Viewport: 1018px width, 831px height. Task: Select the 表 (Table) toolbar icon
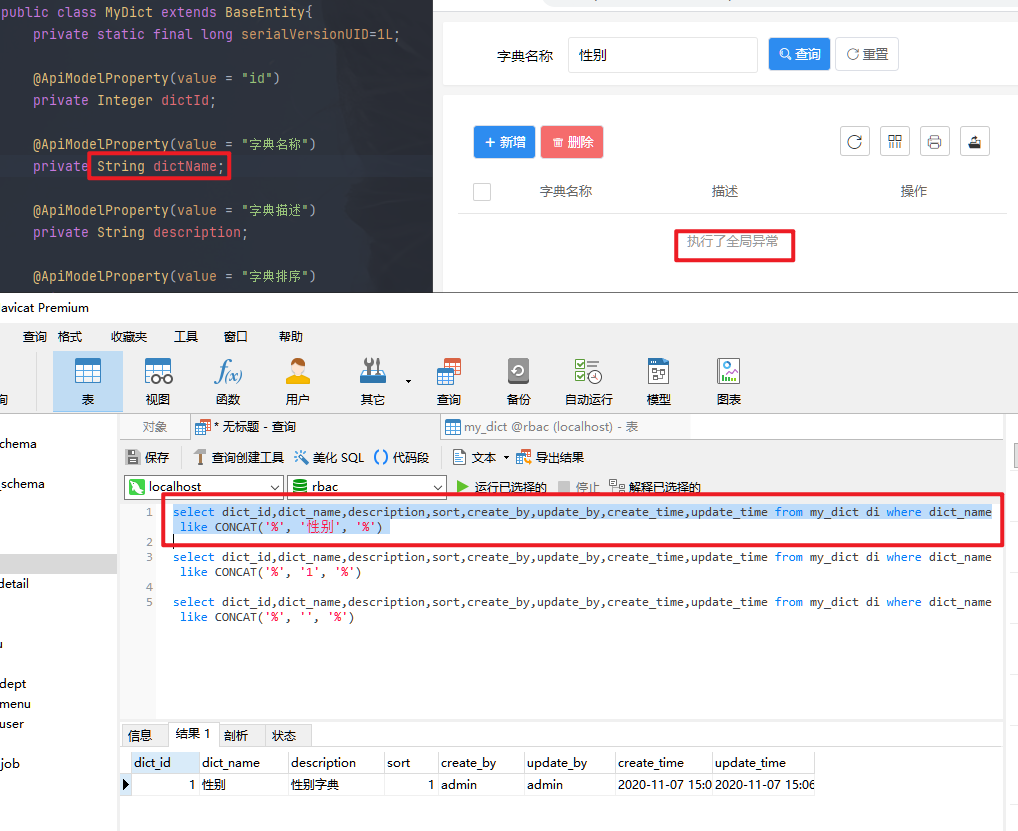(x=88, y=381)
